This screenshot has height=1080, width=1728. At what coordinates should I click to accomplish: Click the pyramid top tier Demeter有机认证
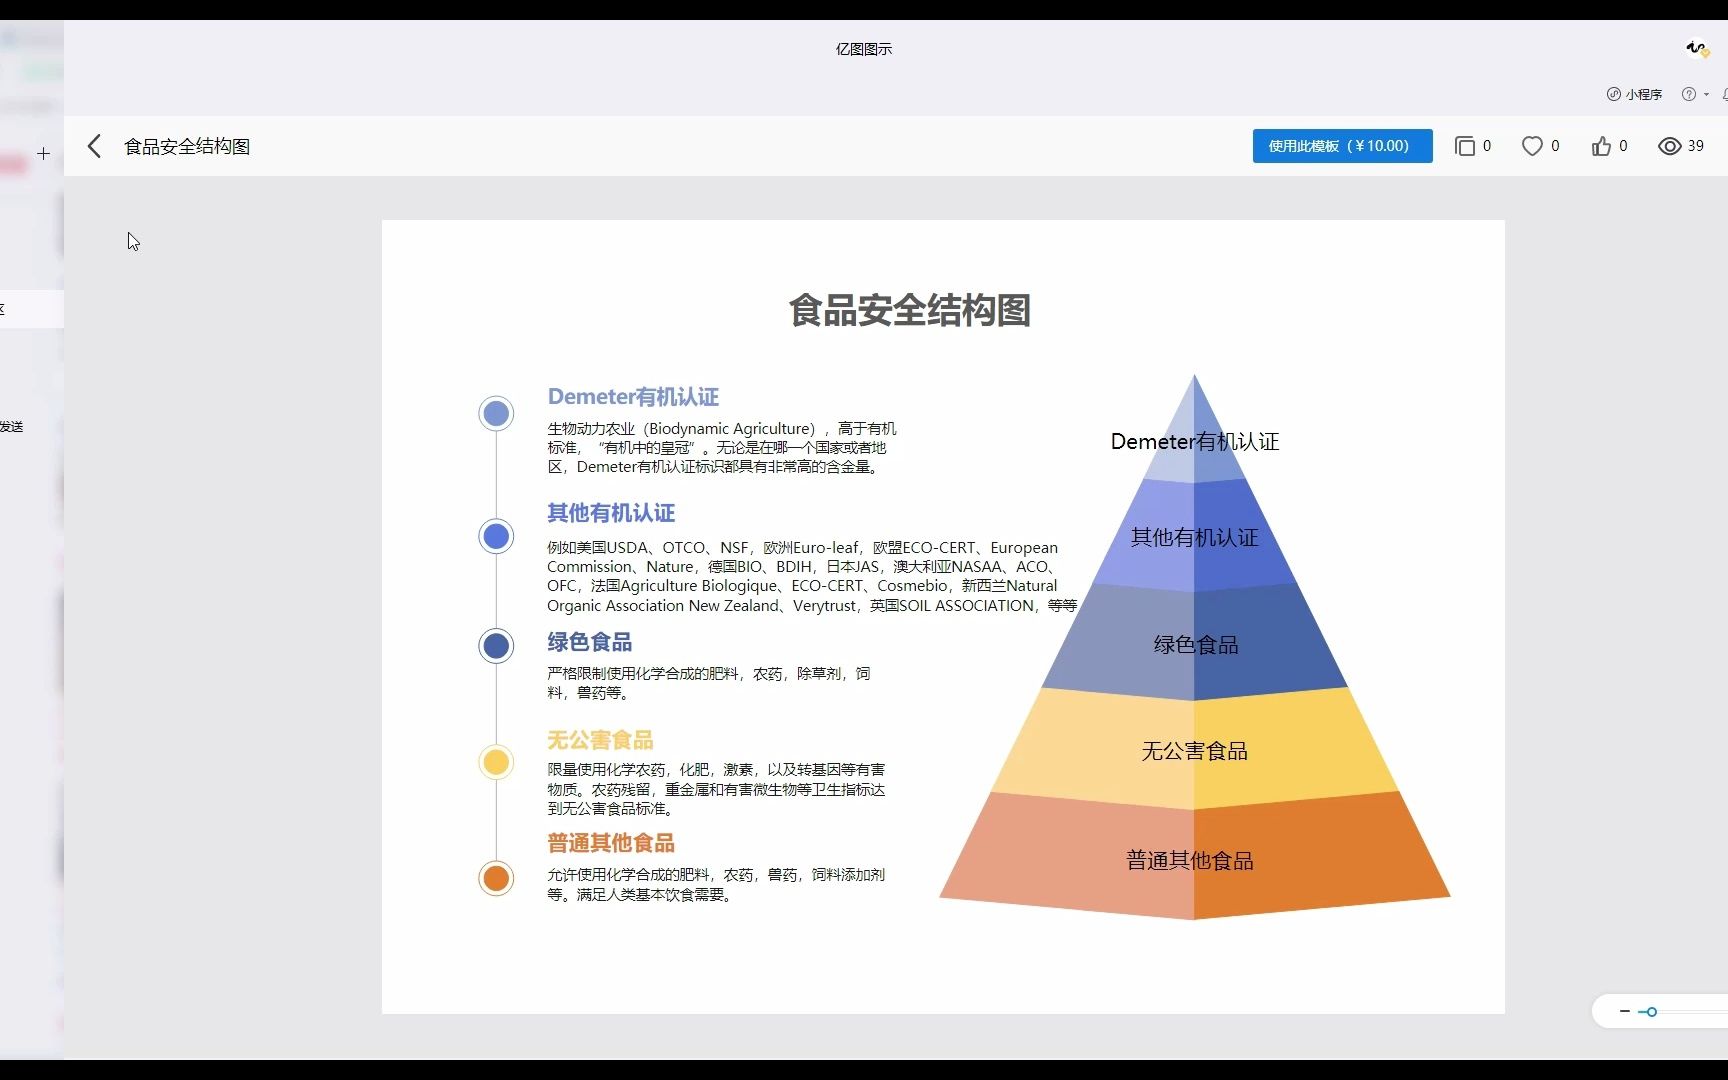coord(1195,441)
